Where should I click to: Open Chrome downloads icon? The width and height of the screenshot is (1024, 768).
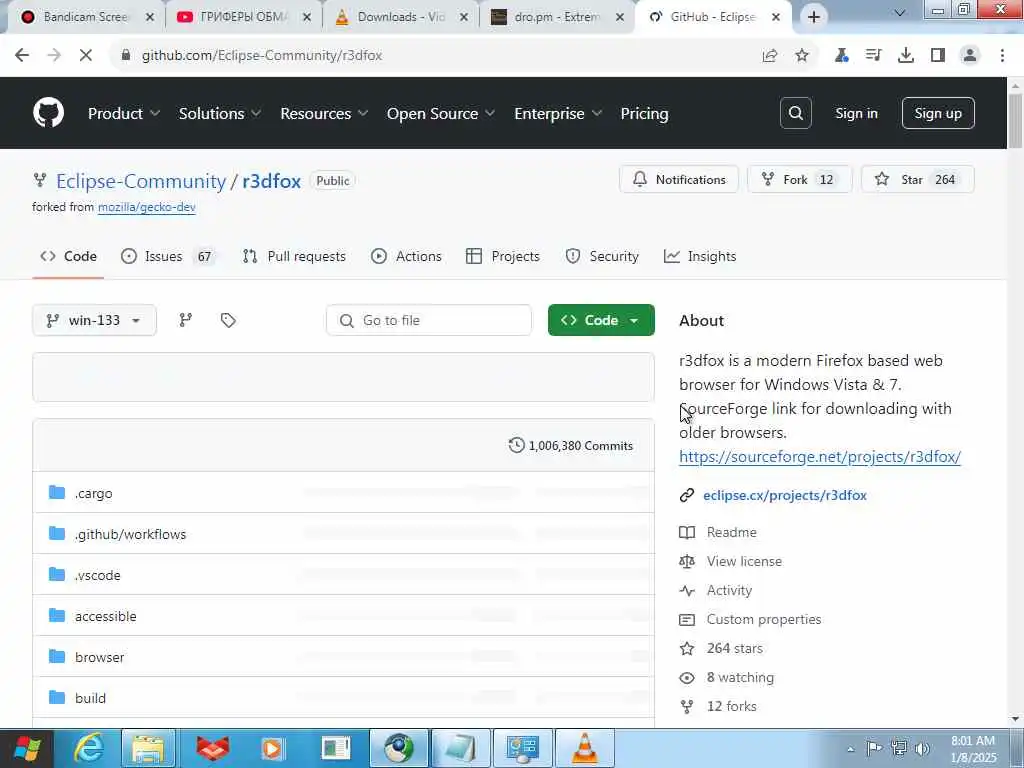click(x=906, y=56)
